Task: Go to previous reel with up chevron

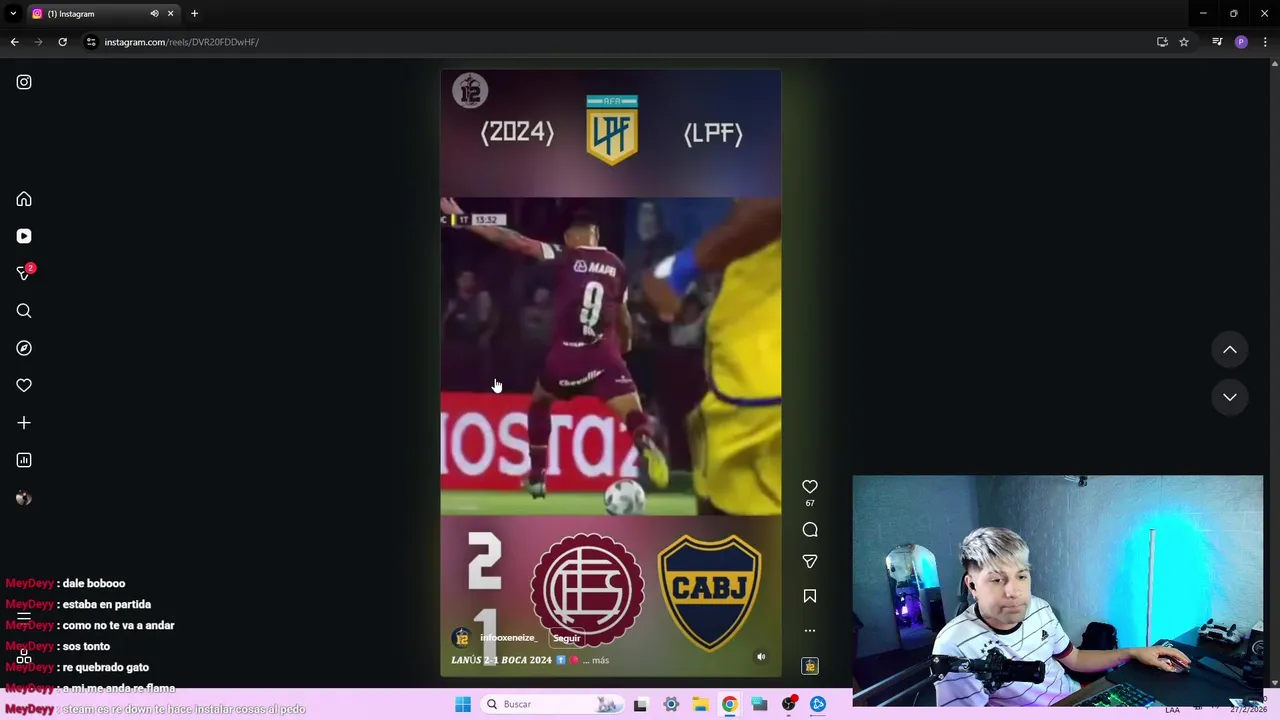Action: 1230,350
